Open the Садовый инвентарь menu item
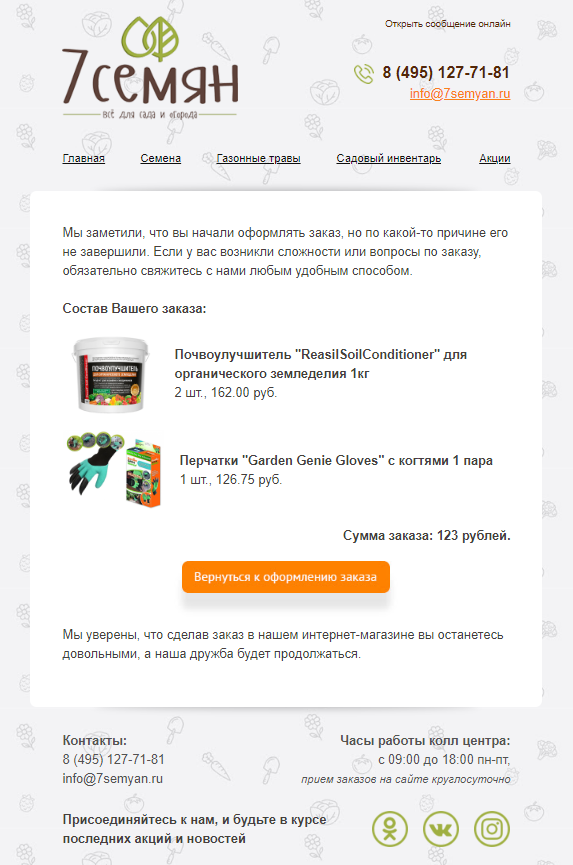The width and height of the screenshot is (573, 865). click(x=389, y=158)
